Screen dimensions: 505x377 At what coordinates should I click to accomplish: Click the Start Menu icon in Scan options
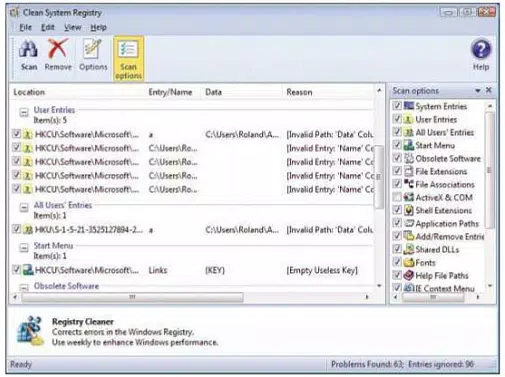(409, 145)
